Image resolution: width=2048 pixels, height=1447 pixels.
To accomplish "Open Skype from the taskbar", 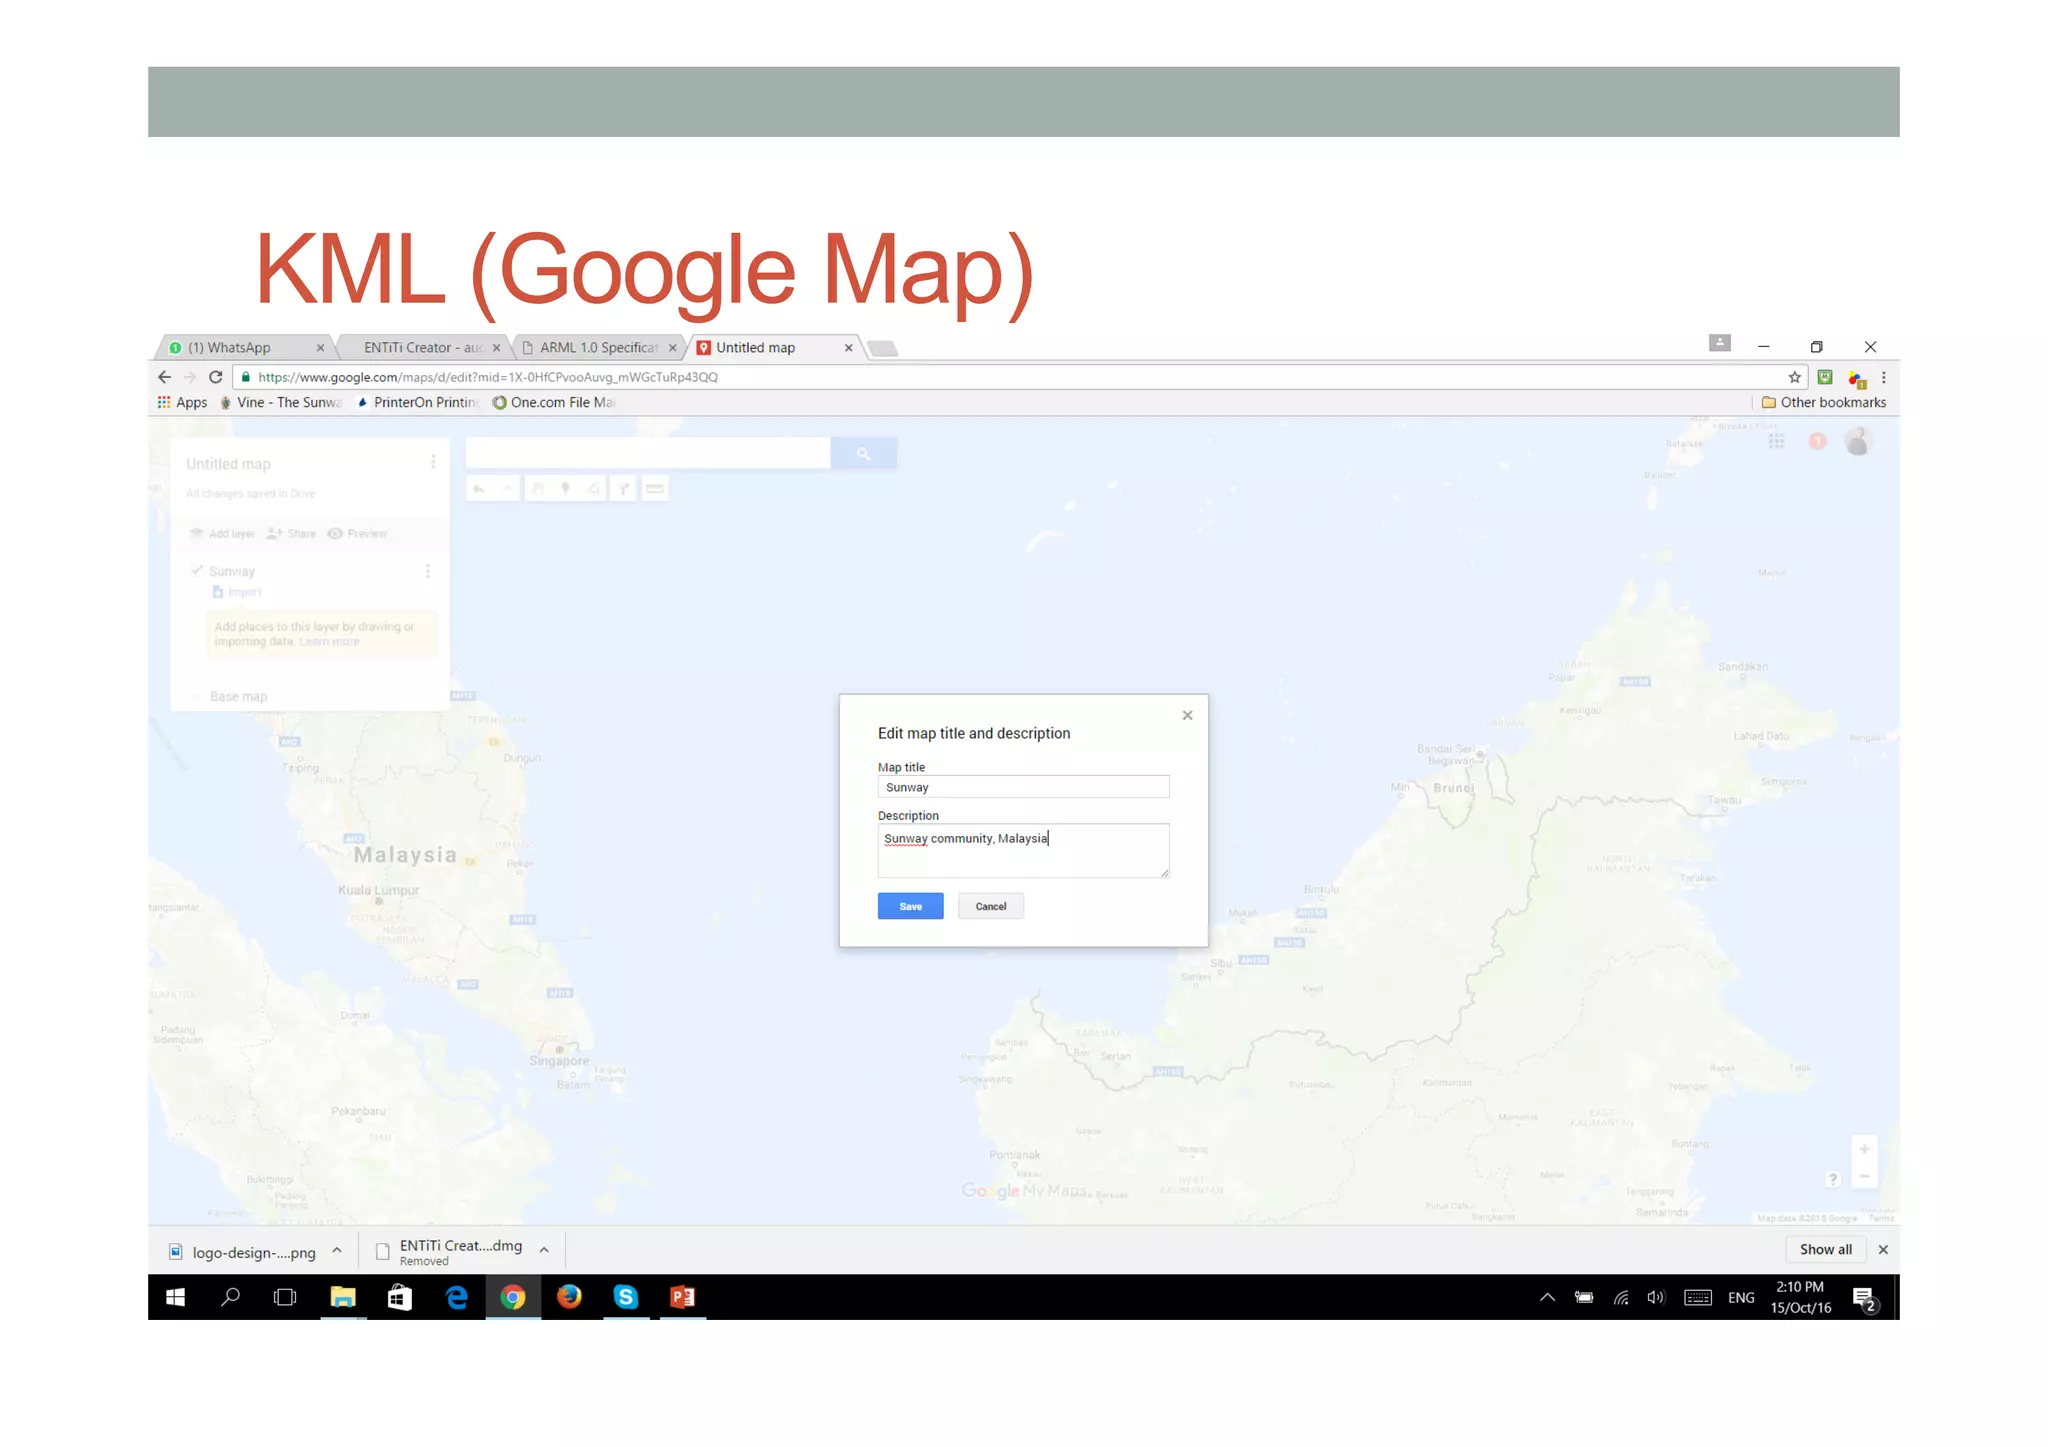I will pos(626,1297).
